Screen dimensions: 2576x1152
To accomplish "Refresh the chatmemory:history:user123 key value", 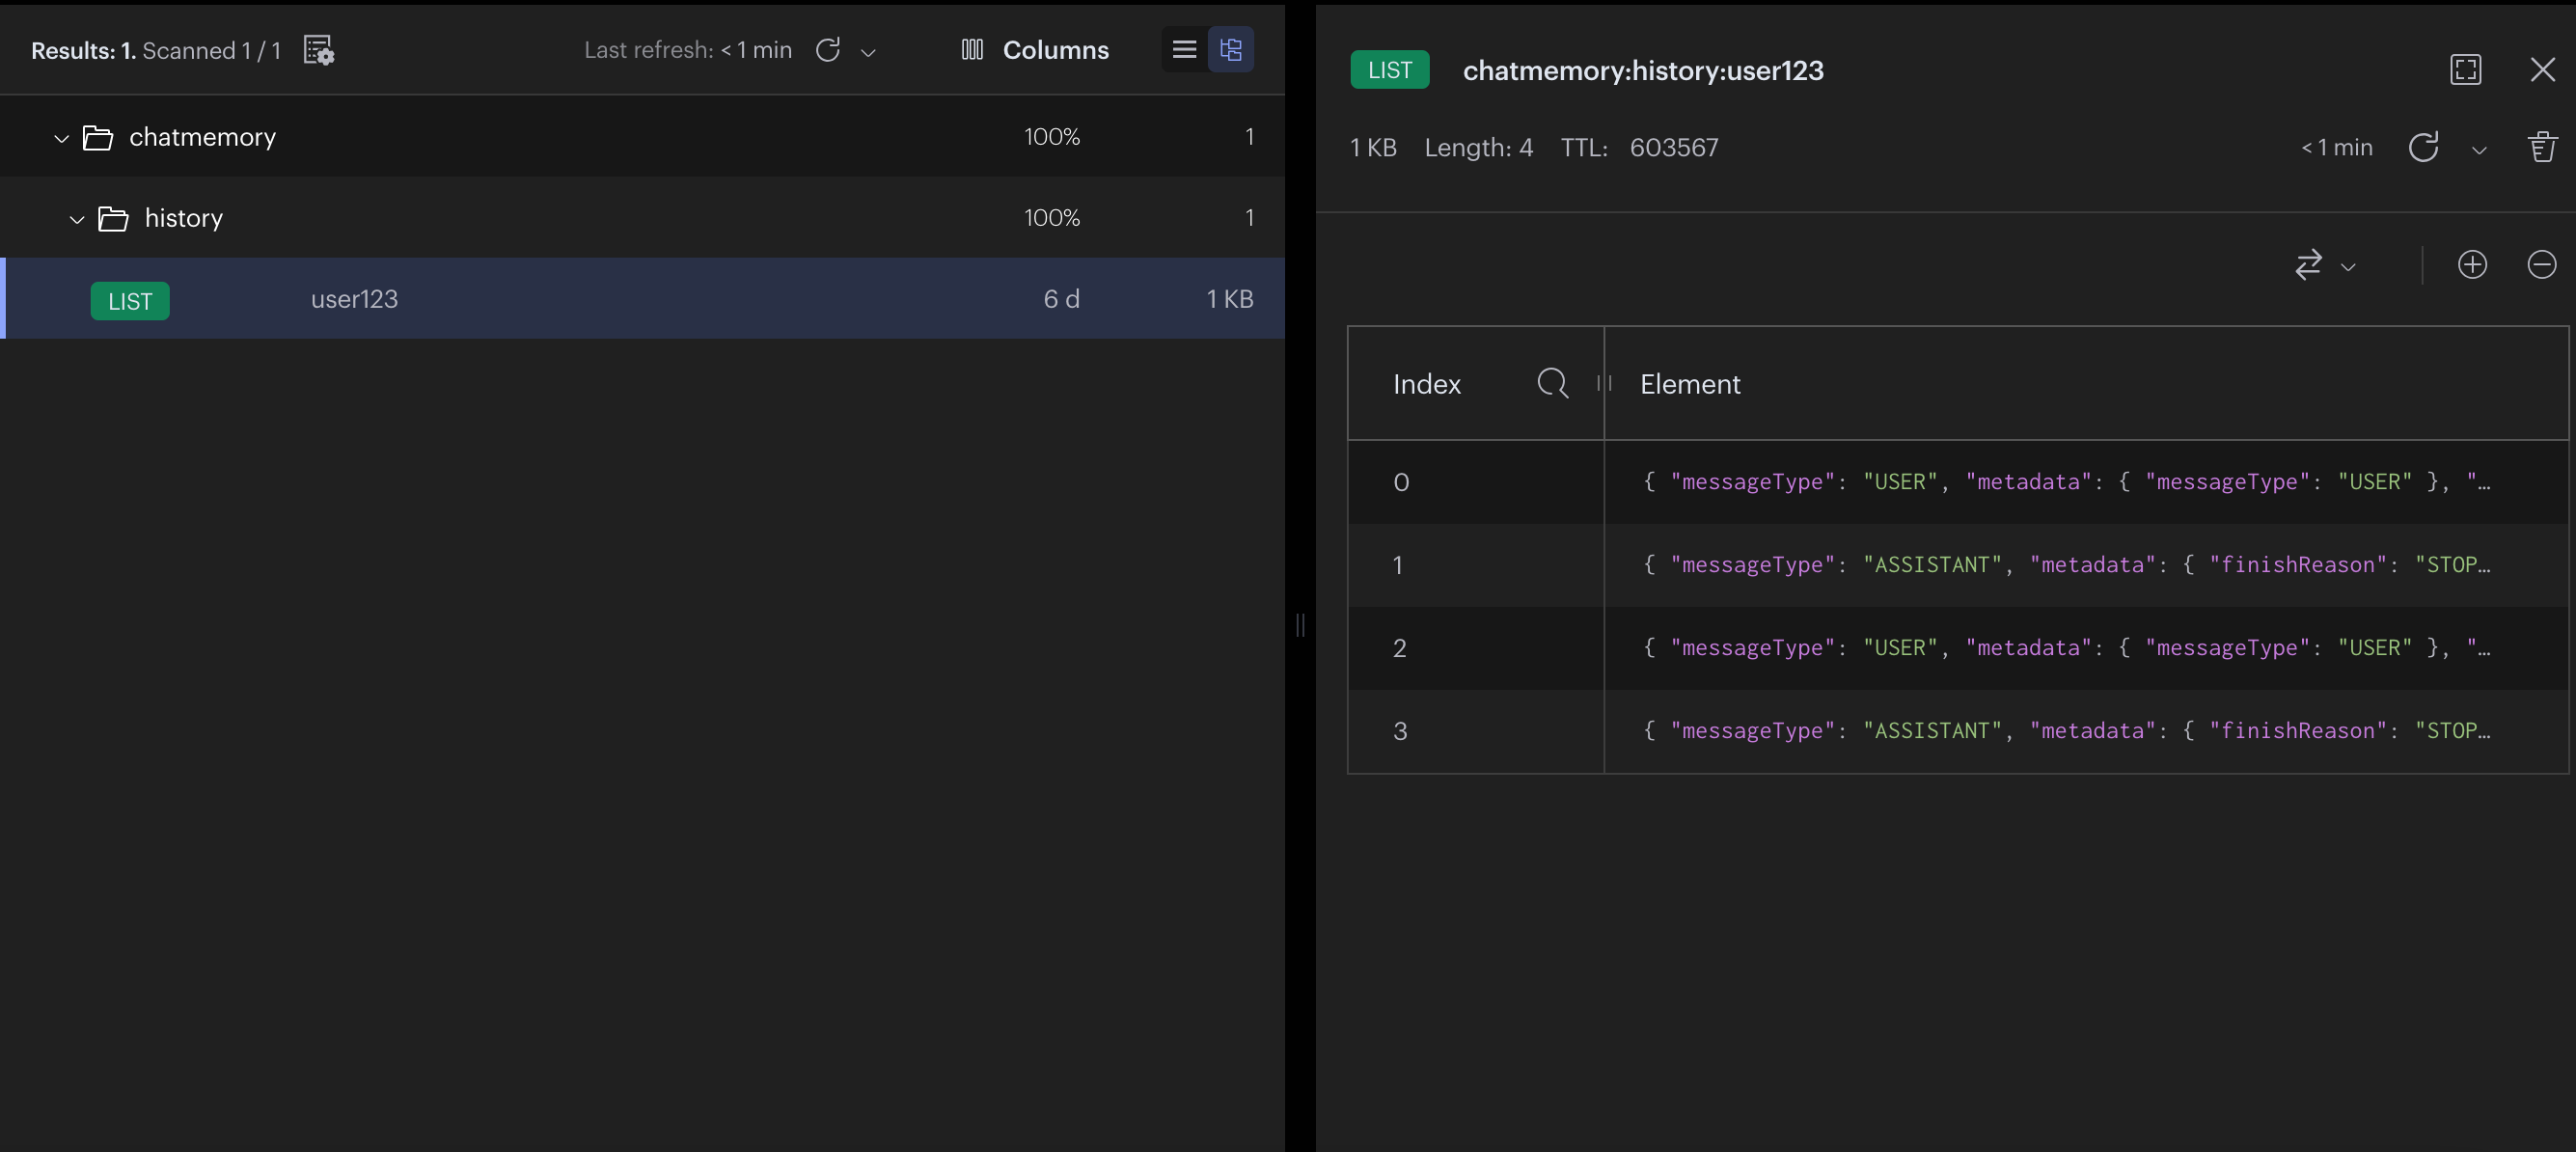I will point(2423,148).
